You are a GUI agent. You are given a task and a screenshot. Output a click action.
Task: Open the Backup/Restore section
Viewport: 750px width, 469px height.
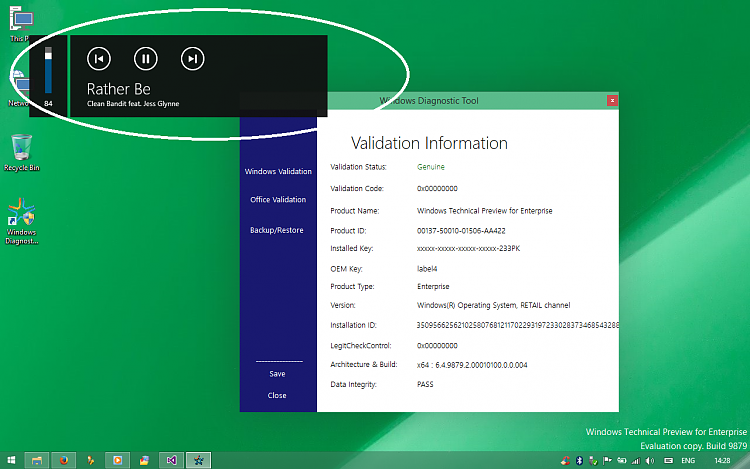[x=276, y=230]
